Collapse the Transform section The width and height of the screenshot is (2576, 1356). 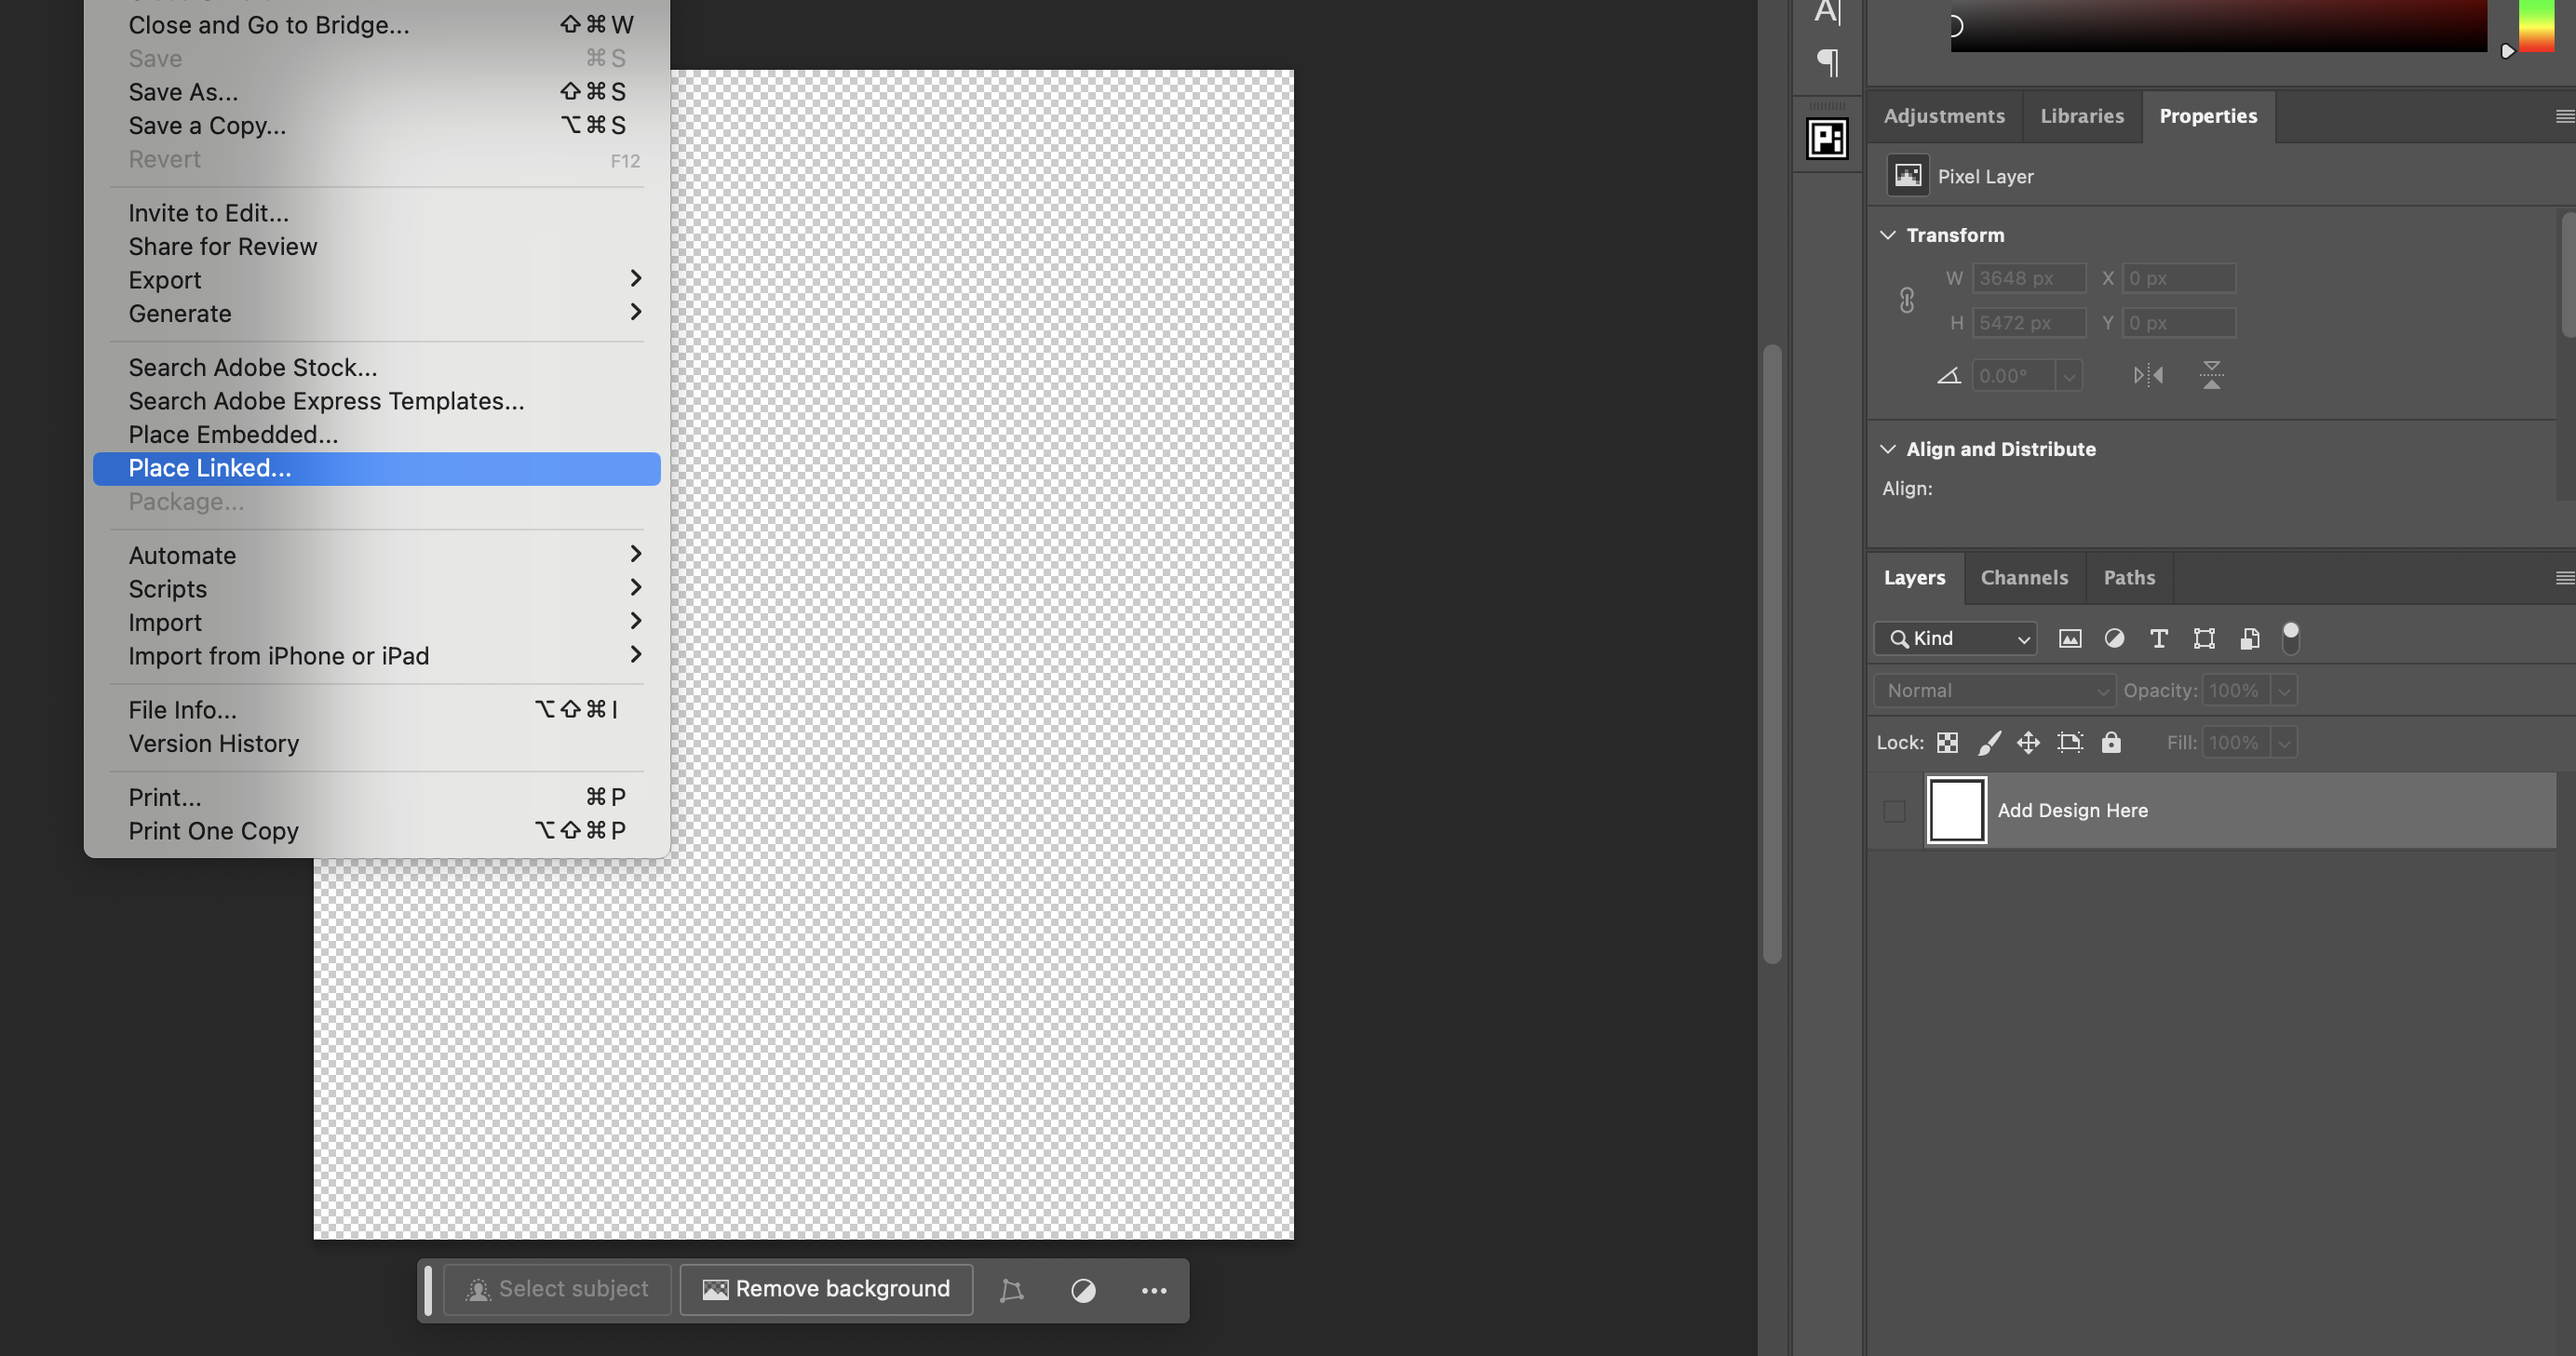(1888, 235)
